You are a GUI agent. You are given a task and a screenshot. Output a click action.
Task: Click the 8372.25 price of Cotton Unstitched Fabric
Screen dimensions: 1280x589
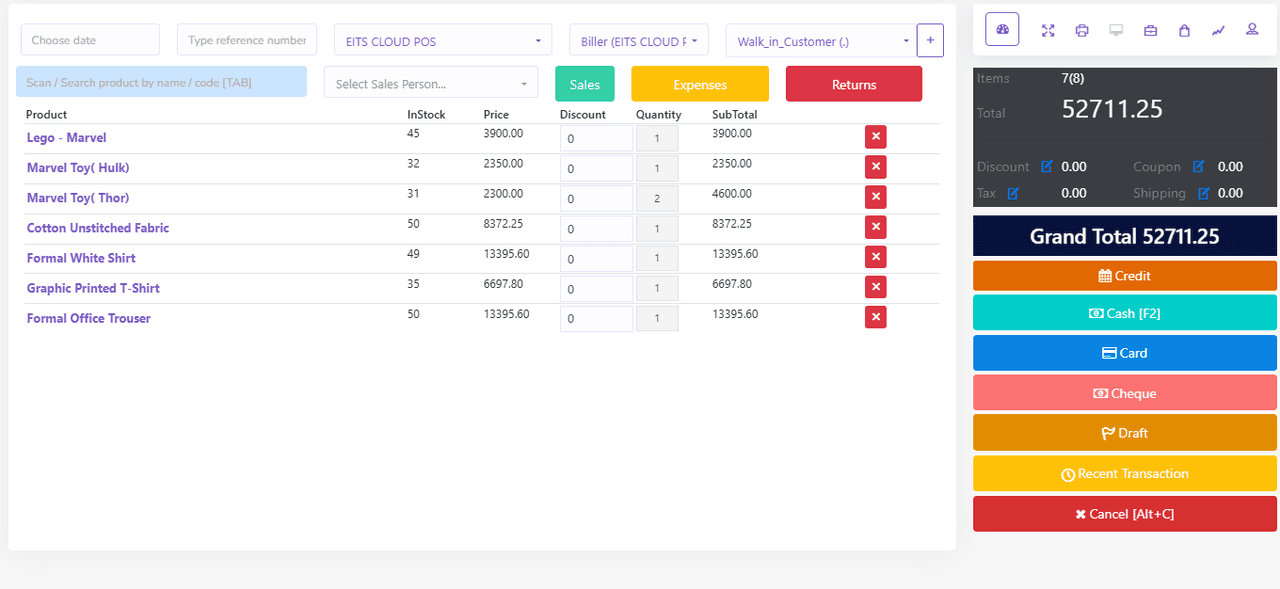[x=503, y=224]
